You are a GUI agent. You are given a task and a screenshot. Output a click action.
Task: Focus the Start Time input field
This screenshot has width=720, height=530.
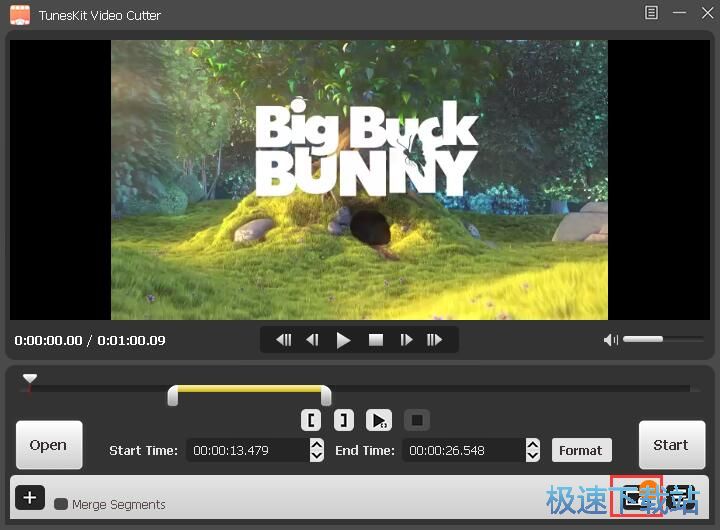[x=248, y=451]
